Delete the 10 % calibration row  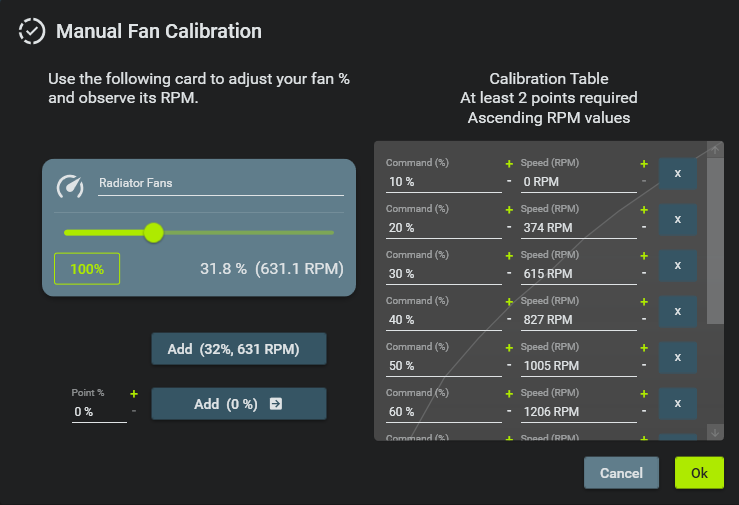click(678, 173)
